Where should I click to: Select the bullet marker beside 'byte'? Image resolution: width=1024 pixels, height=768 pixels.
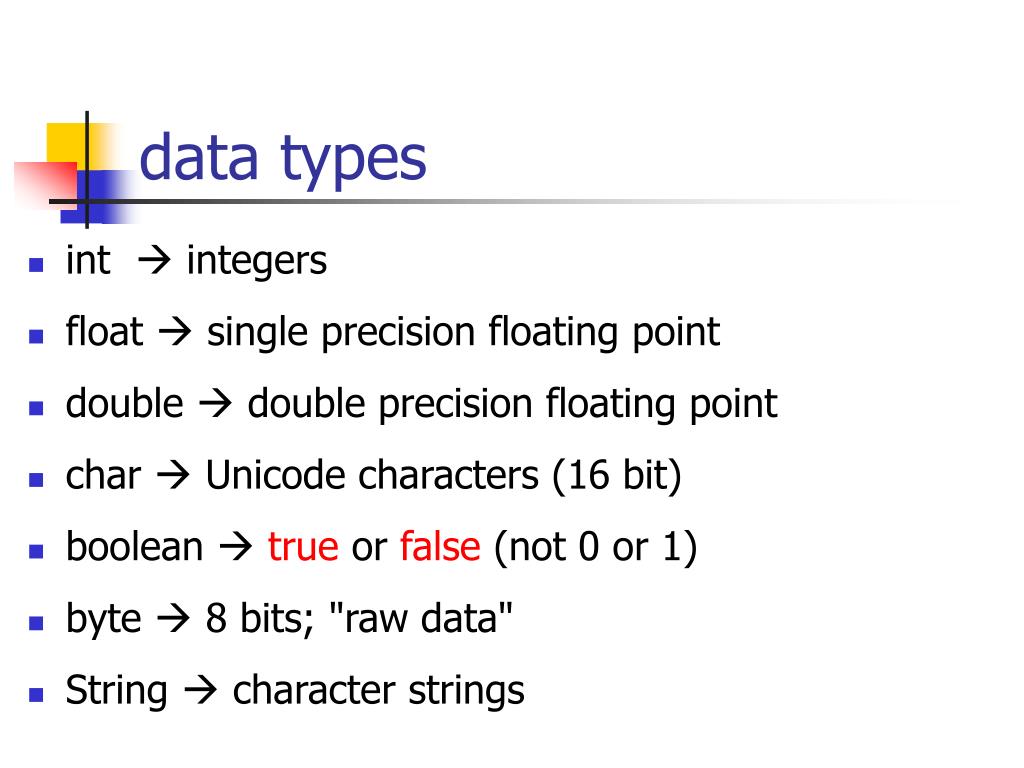click(x=36, y=624)
